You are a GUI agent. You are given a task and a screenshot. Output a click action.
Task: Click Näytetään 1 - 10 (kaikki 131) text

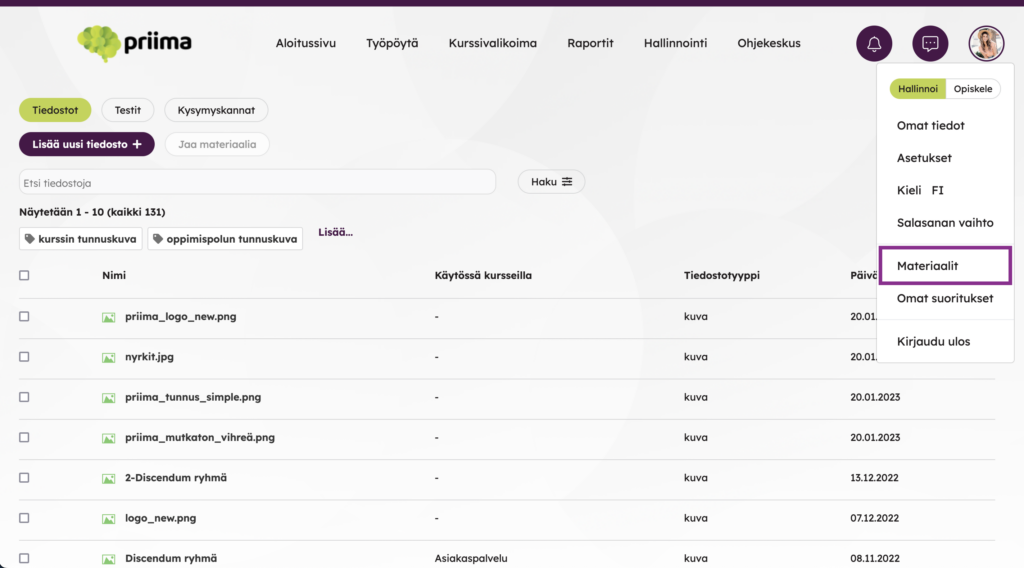(x=92, y=212)
